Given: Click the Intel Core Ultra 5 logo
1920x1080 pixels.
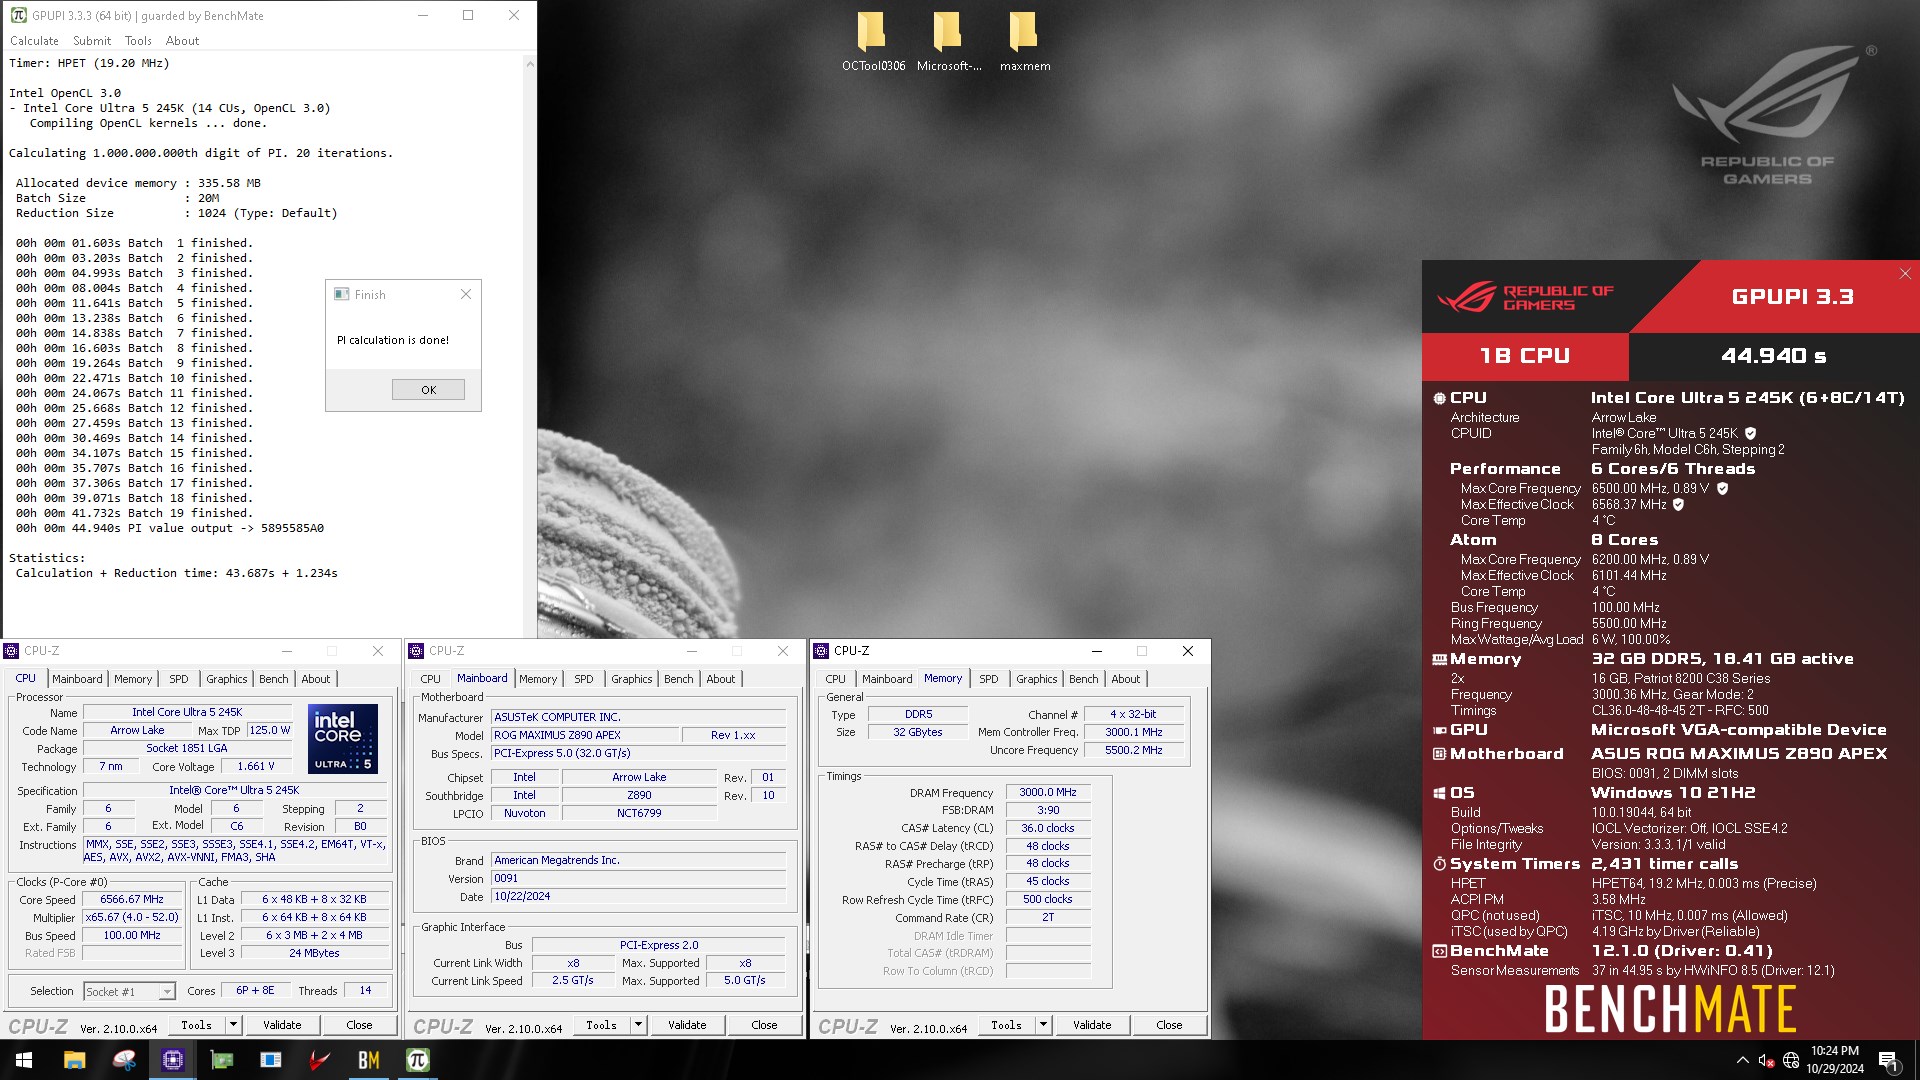Looking at the screenshot, I should 342,739.
